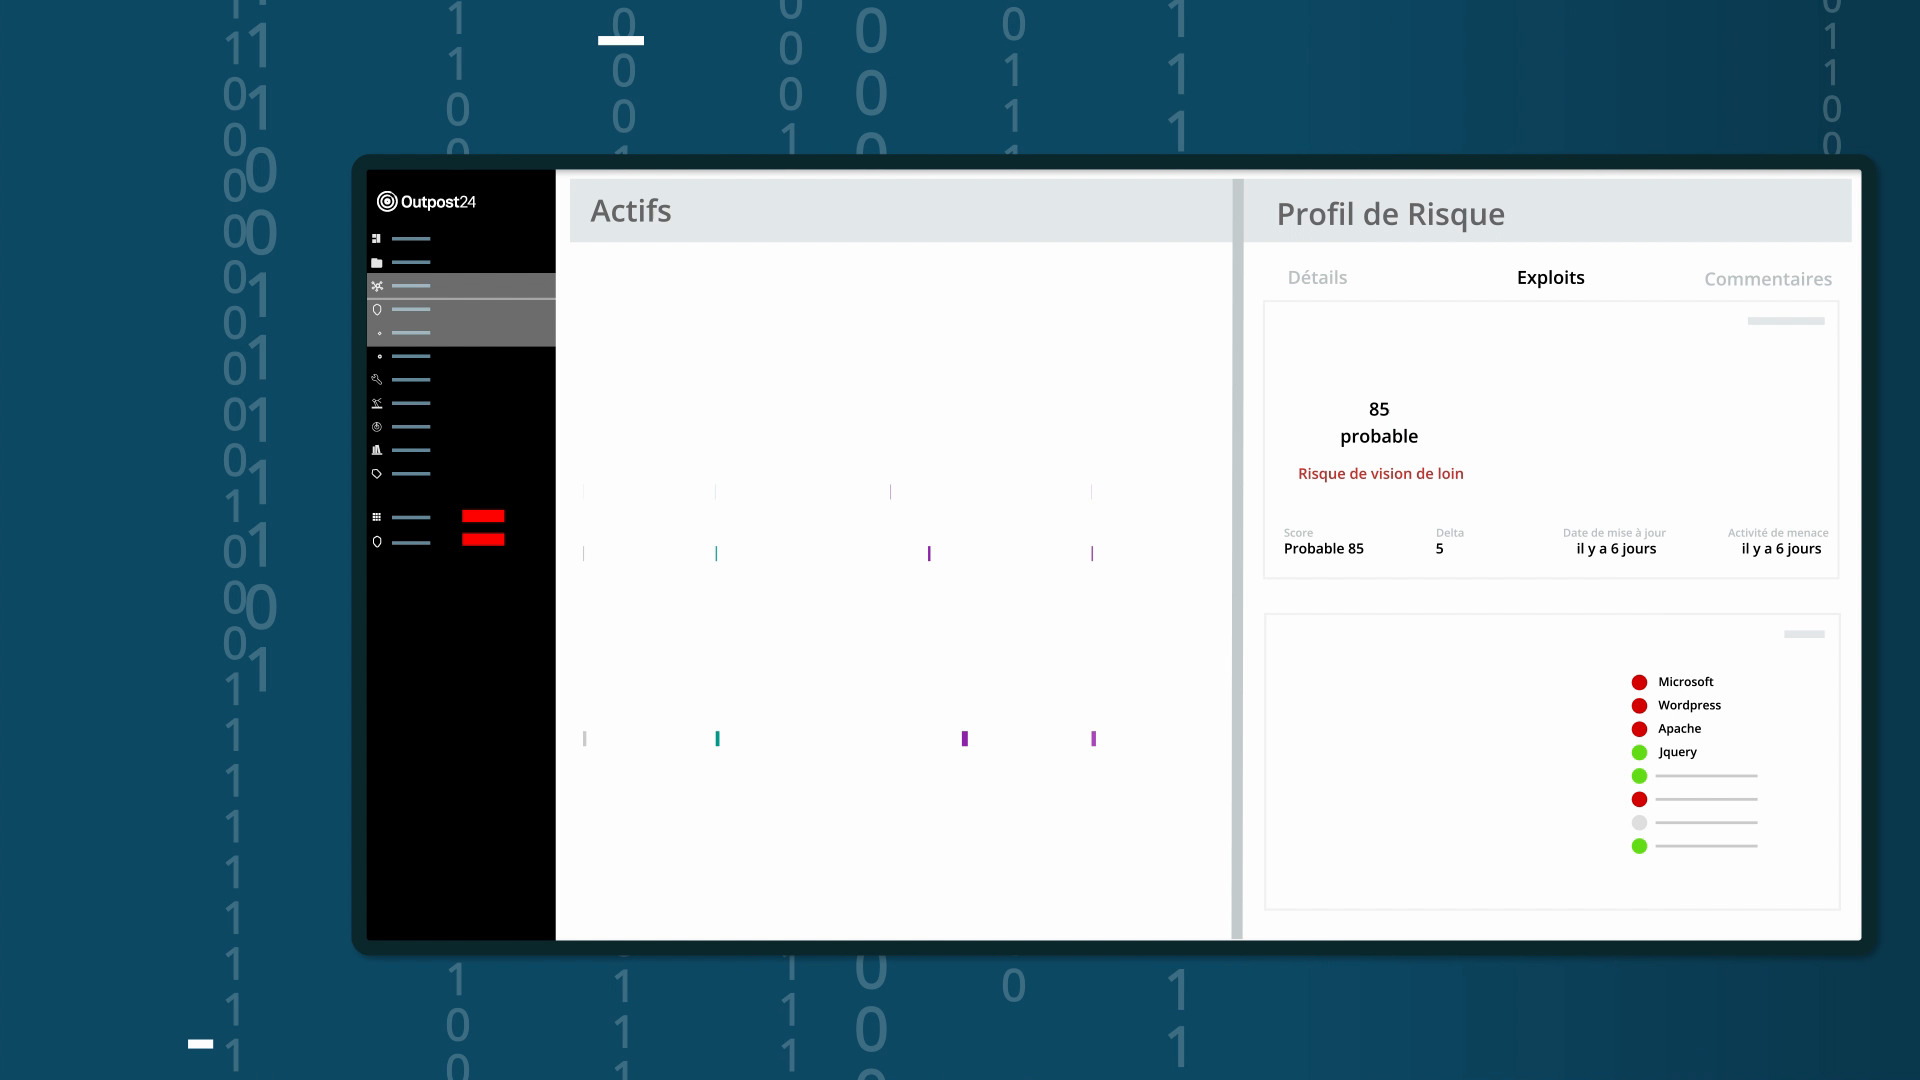
Task: Click the 'Risque de vision de loin' link
Action: click(1380, 474)
